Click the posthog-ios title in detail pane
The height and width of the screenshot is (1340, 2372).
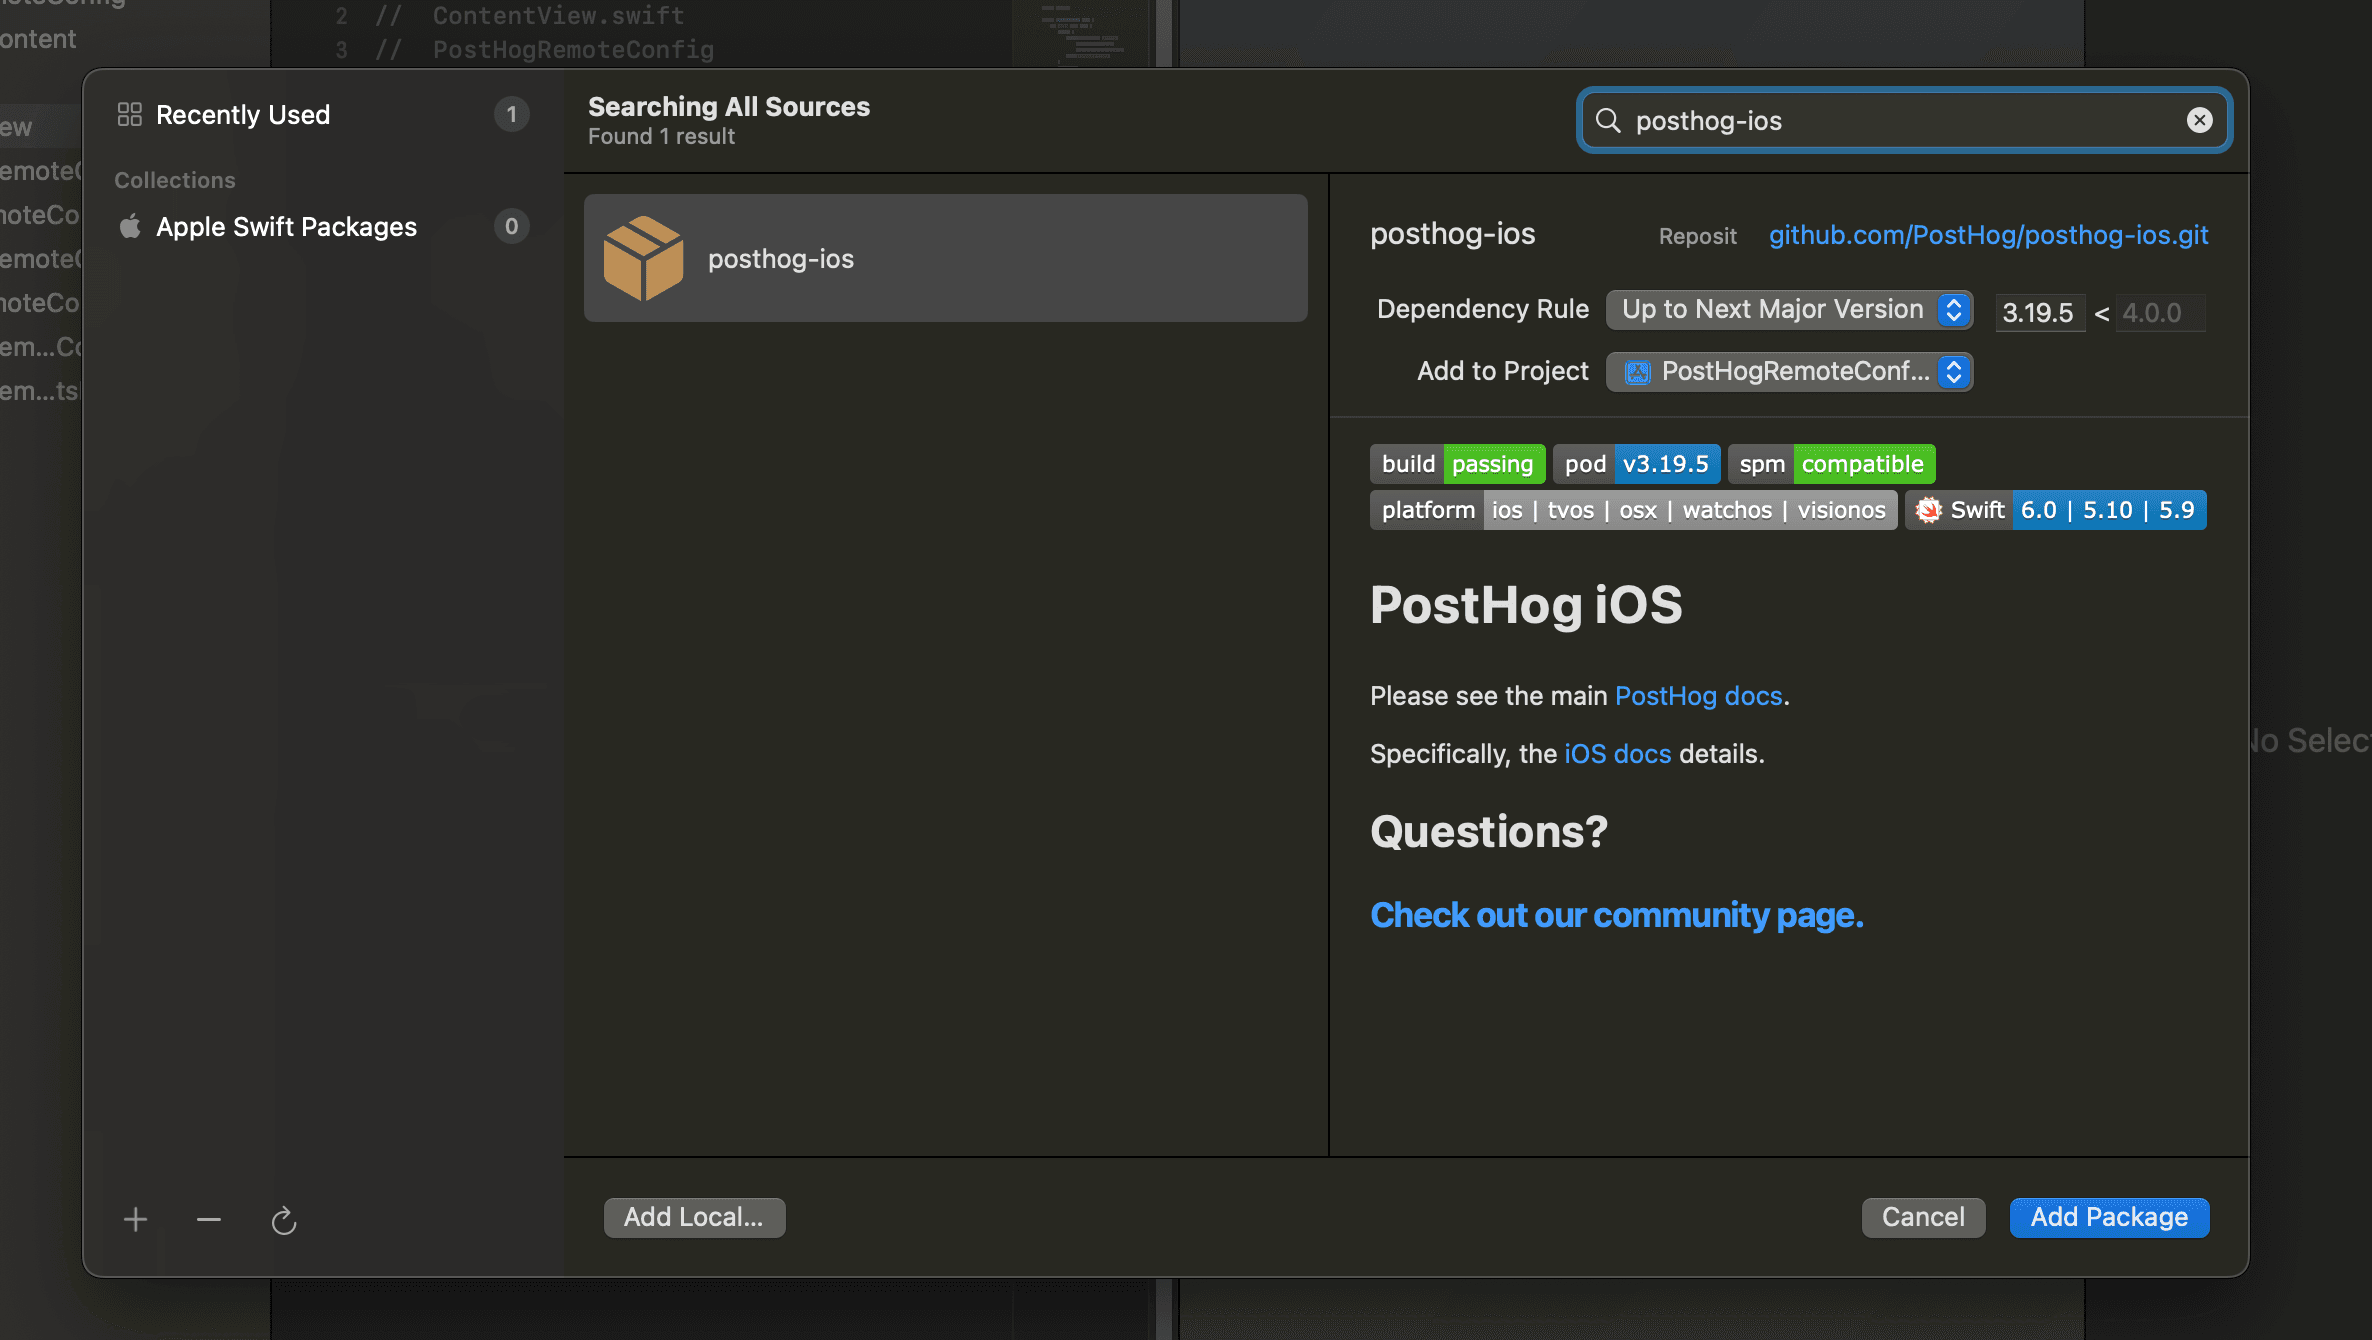coord(1452,234)
